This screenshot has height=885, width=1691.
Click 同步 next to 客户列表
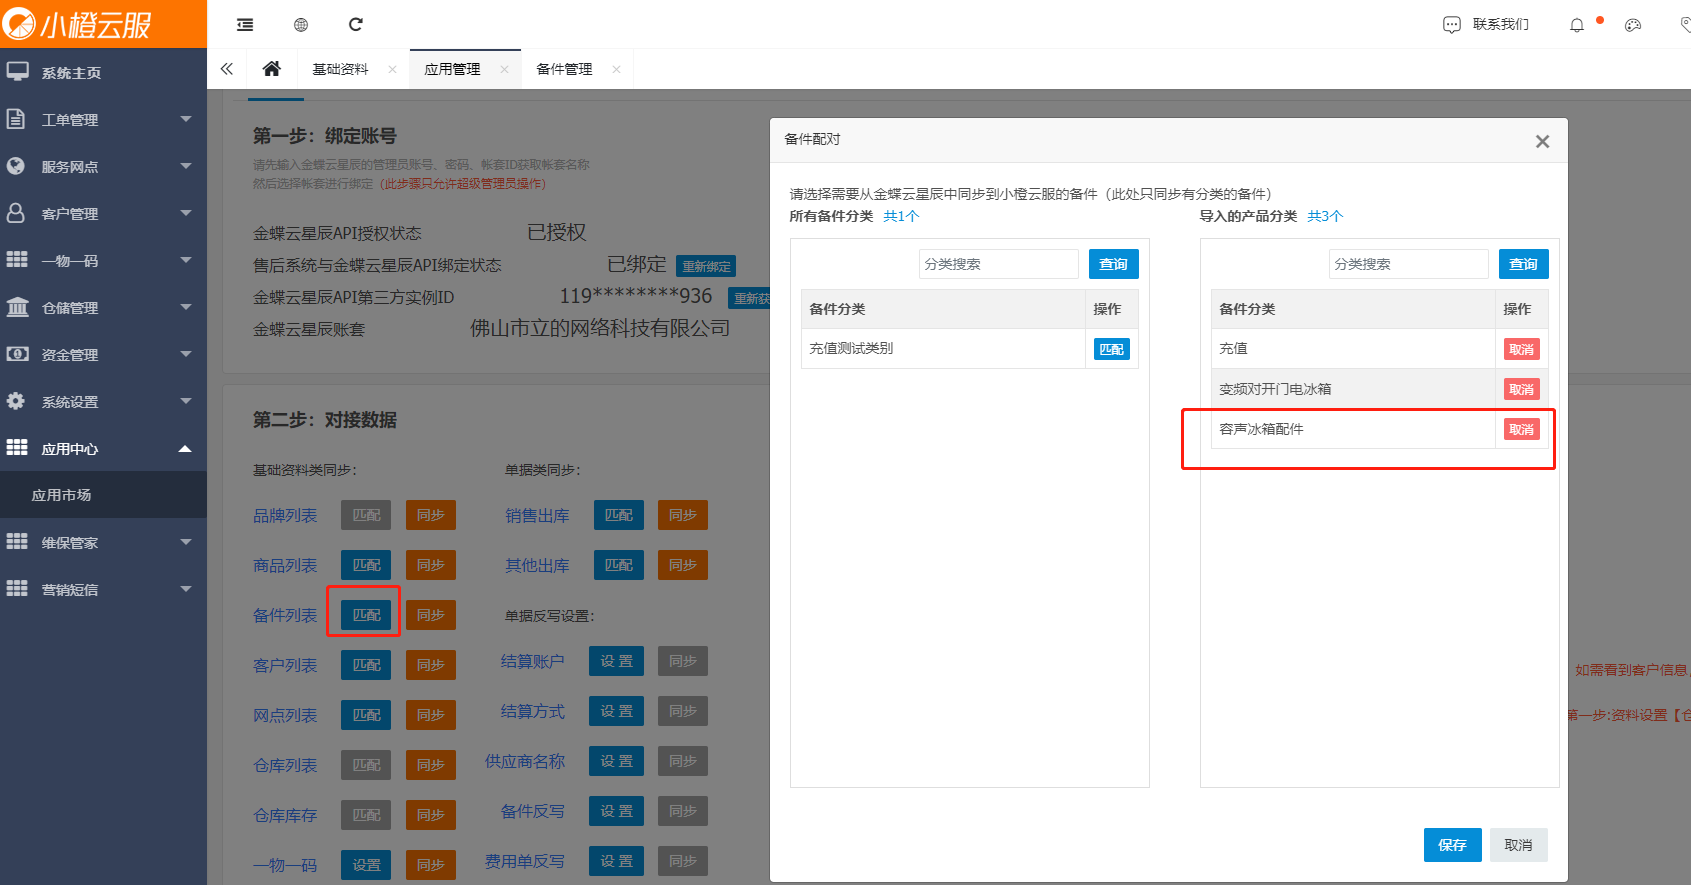tap(431, 665)
